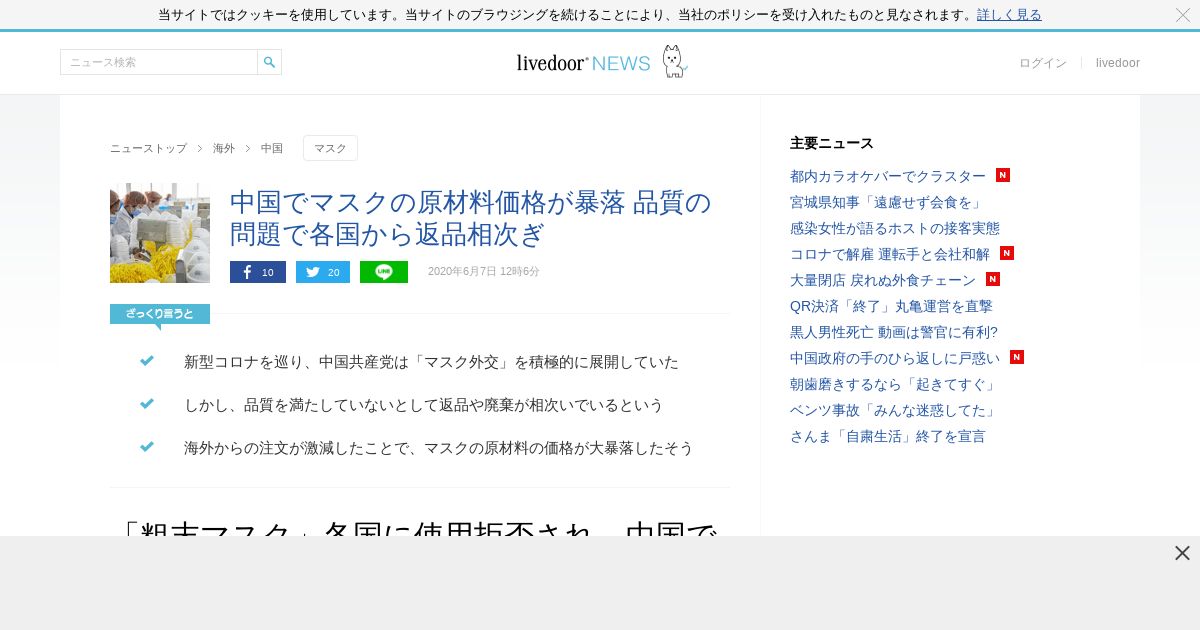Click the N badge beside 都内カラオケバーでクラスター

pos(1003,175)
